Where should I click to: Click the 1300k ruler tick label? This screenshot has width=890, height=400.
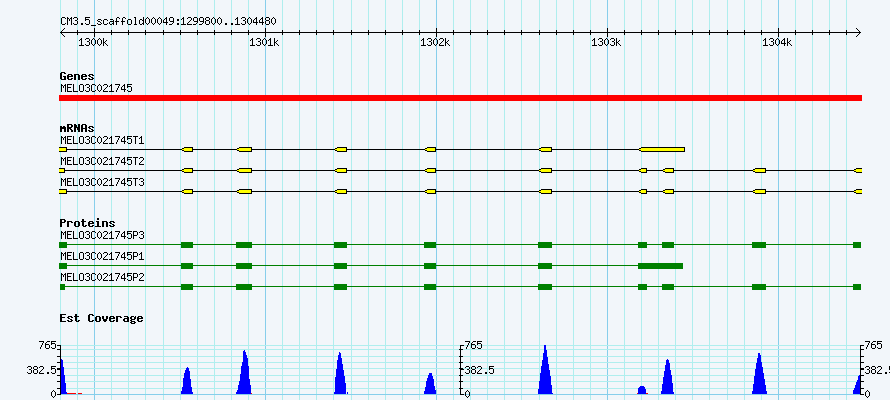(93, 42)
